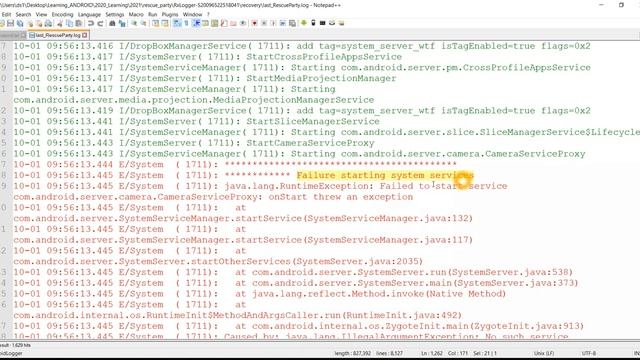Screen dimensions: 640x360
Task: Open the Replace dialog toolbar icon
Action: pos(122,23)
